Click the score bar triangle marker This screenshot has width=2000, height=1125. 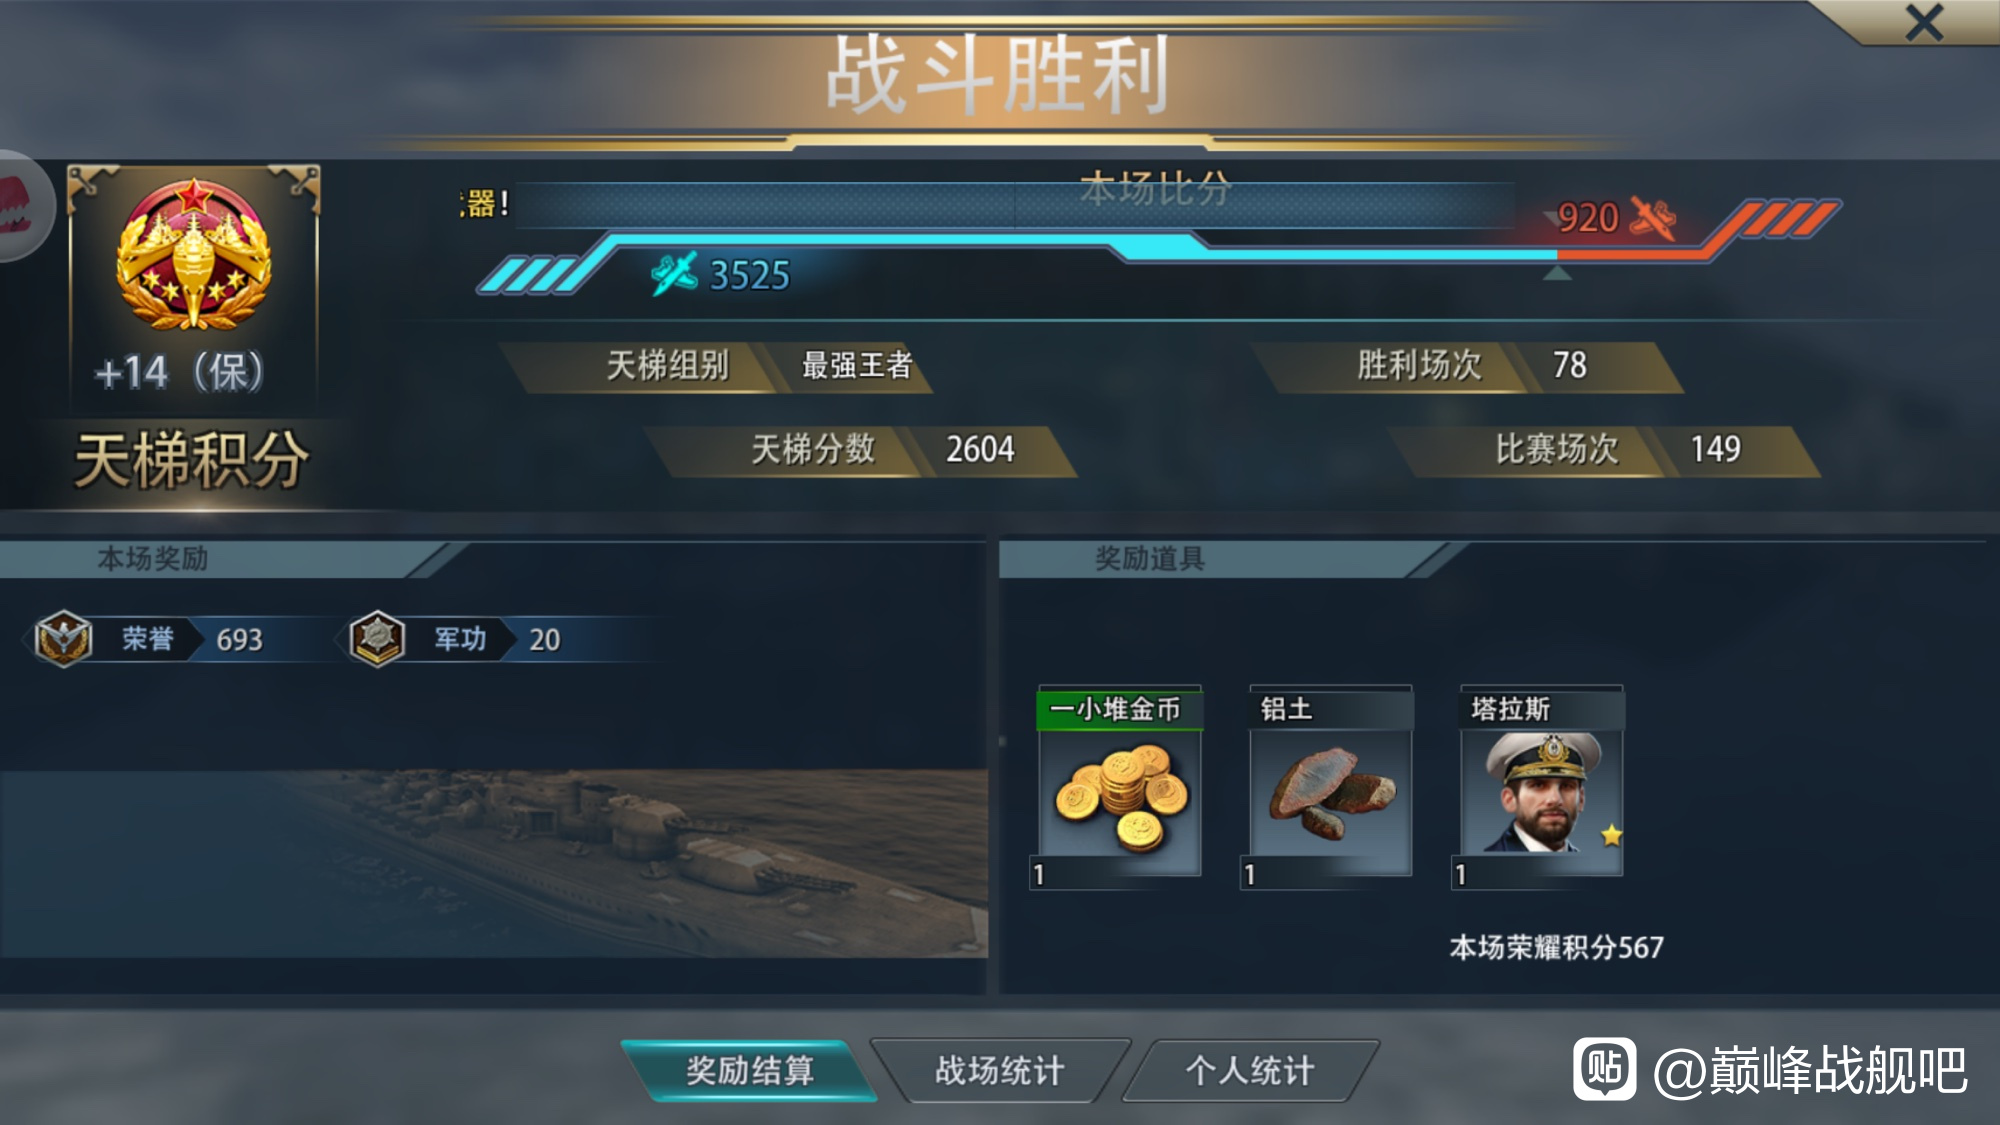[x=1557, y=272]
